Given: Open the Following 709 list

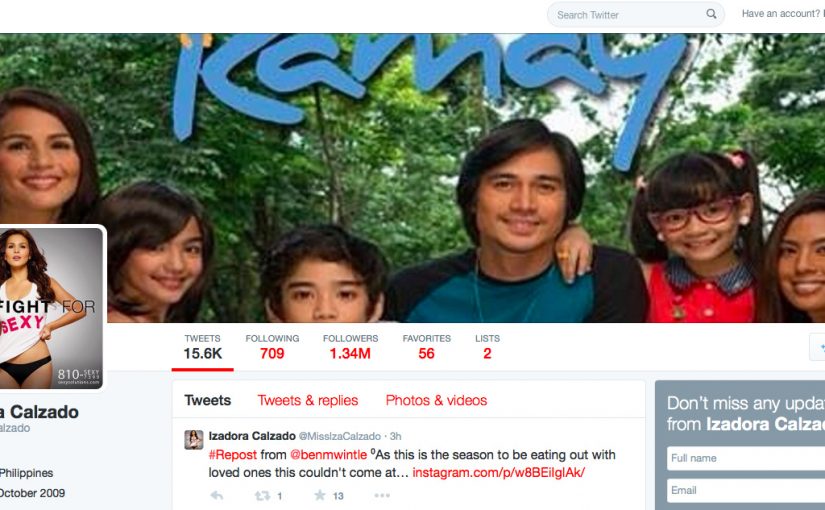Looking at the screenshot, I should click(x=272, y=347).
